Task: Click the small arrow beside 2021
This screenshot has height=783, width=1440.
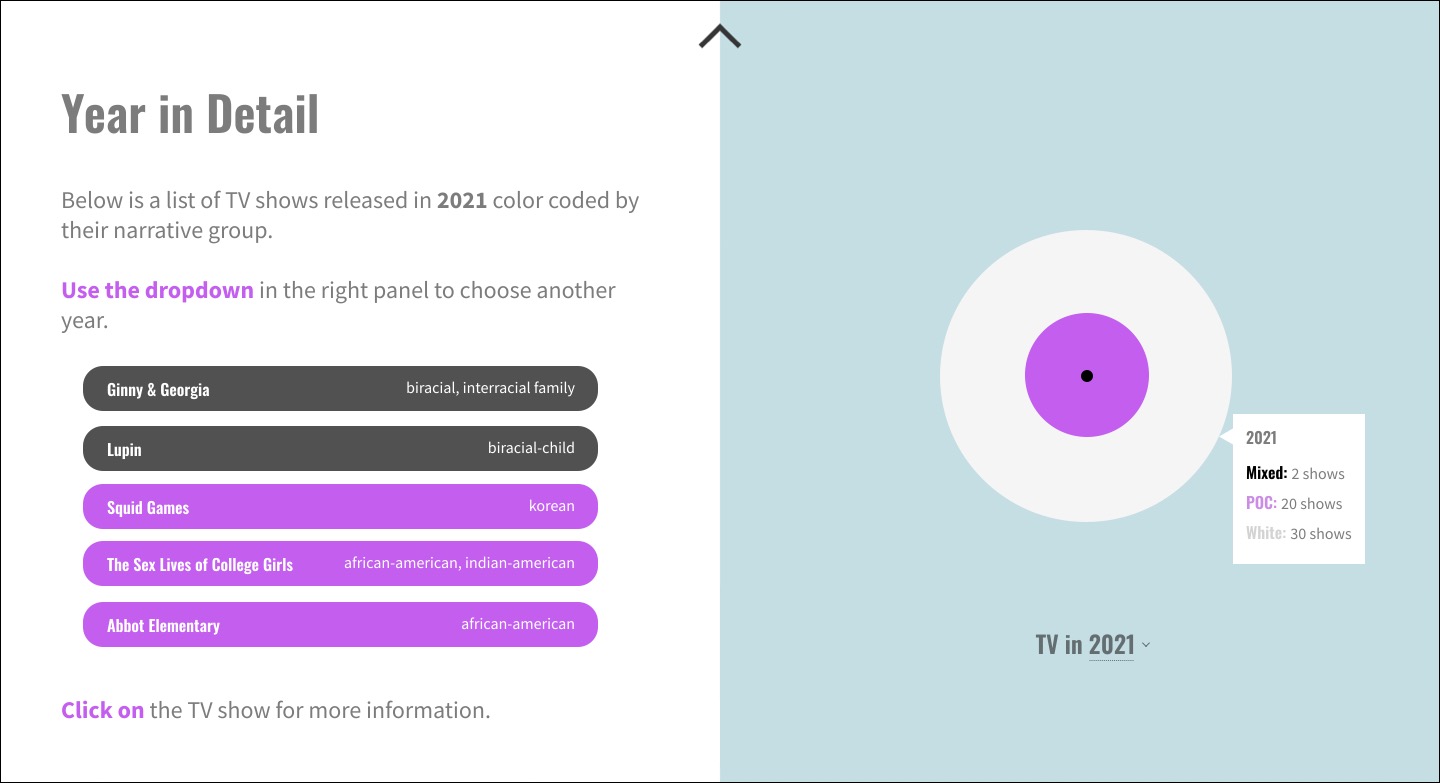Action: (1146, 645)
